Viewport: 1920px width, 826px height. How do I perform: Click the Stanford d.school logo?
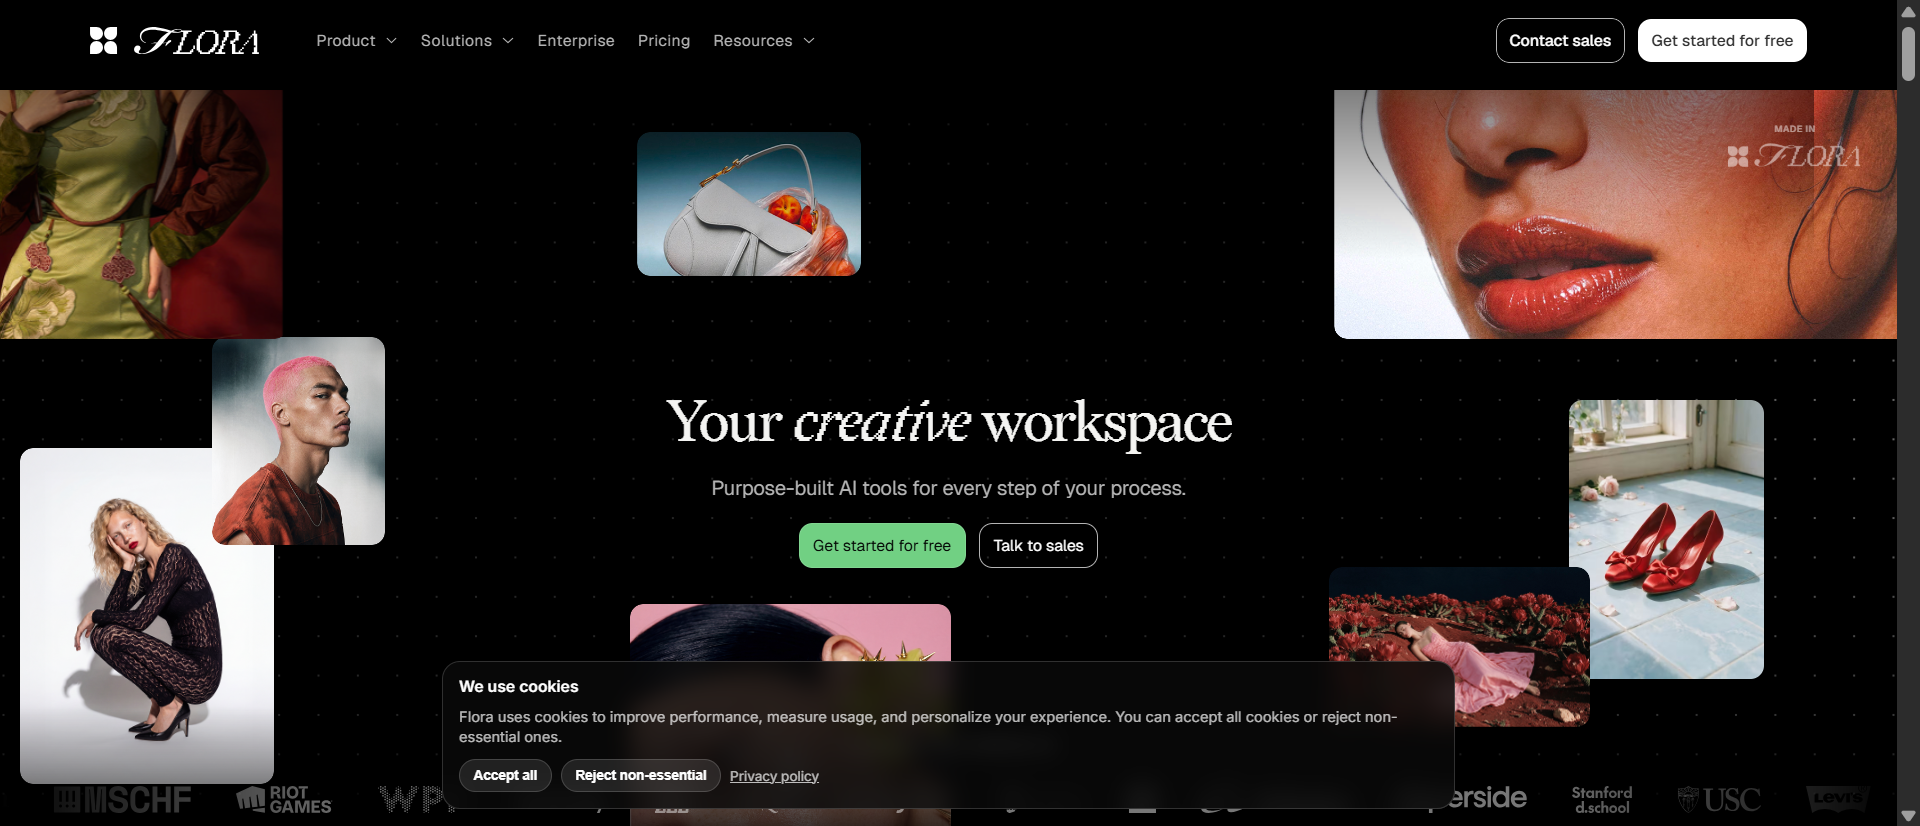coord(1602,800)
